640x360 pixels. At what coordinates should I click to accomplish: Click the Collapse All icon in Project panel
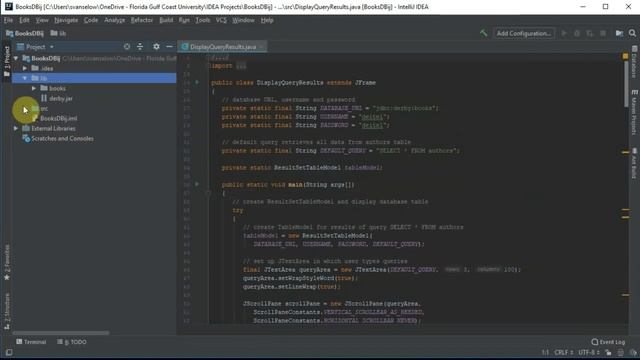[140, 47]
